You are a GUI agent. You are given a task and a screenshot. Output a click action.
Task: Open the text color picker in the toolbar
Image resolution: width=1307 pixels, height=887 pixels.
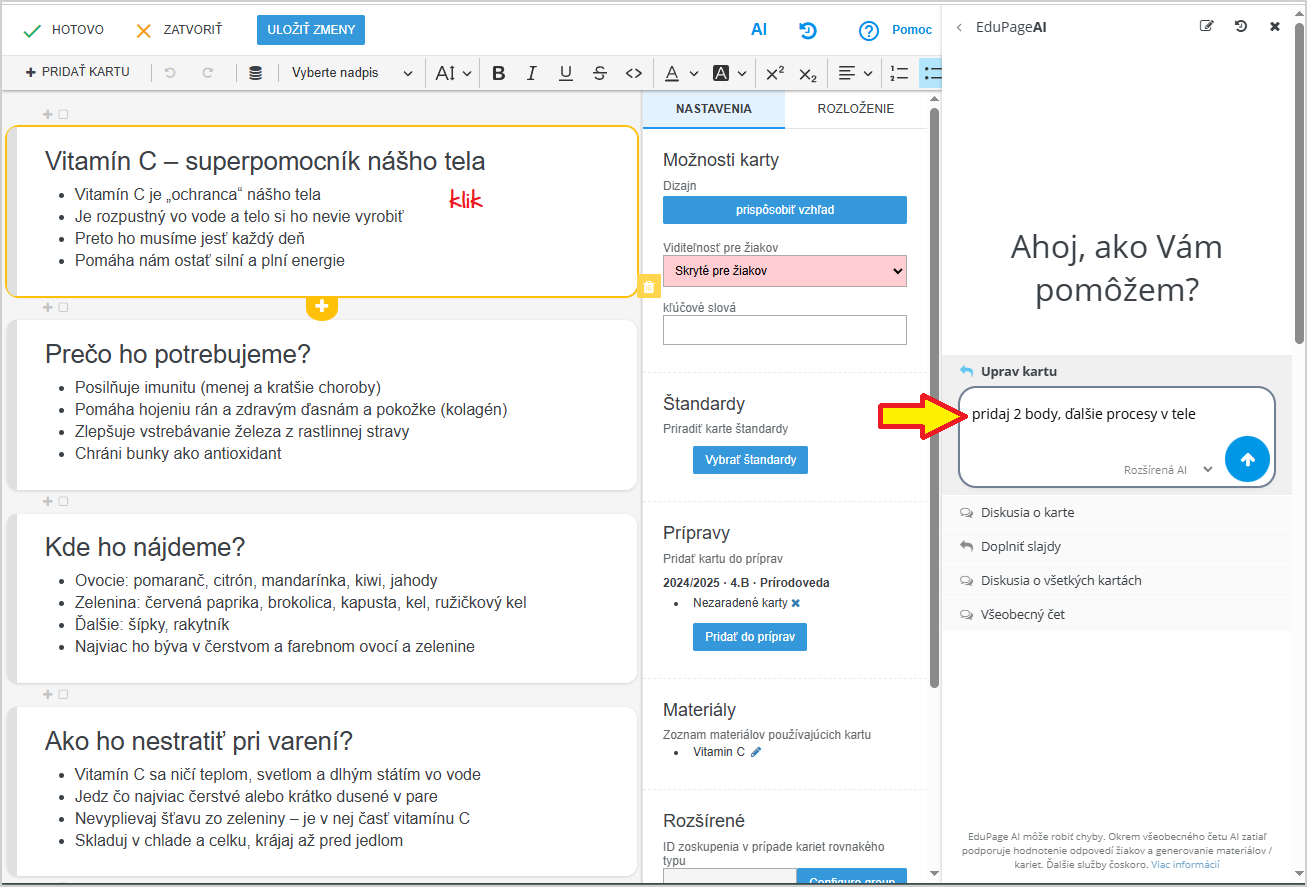click(x=681, y=73)
